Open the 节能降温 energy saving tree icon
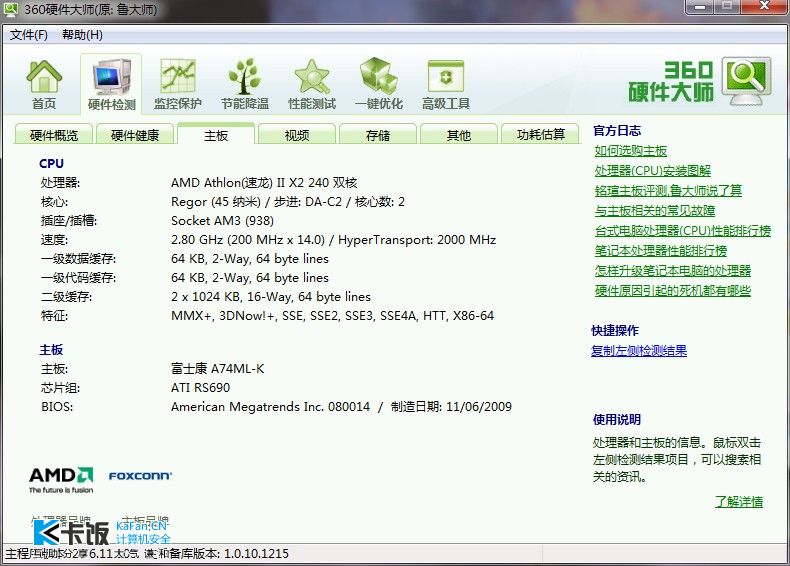This screenshot has height=566, width=790. pos(245,84)
